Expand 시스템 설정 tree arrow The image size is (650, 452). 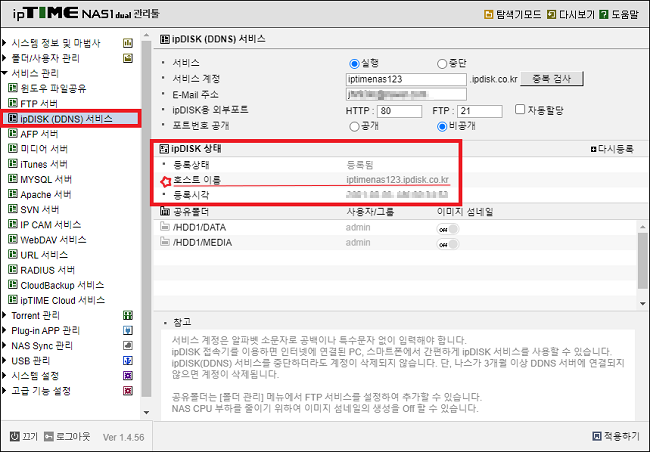(x=5, y=376)
